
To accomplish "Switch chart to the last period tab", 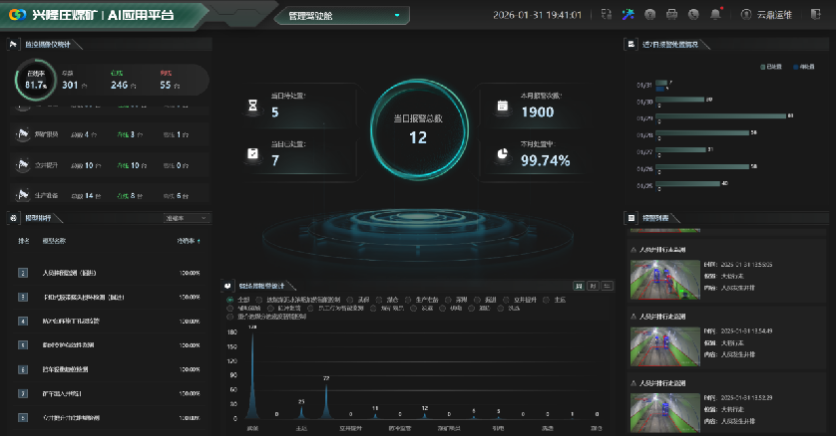I will 607,286.
